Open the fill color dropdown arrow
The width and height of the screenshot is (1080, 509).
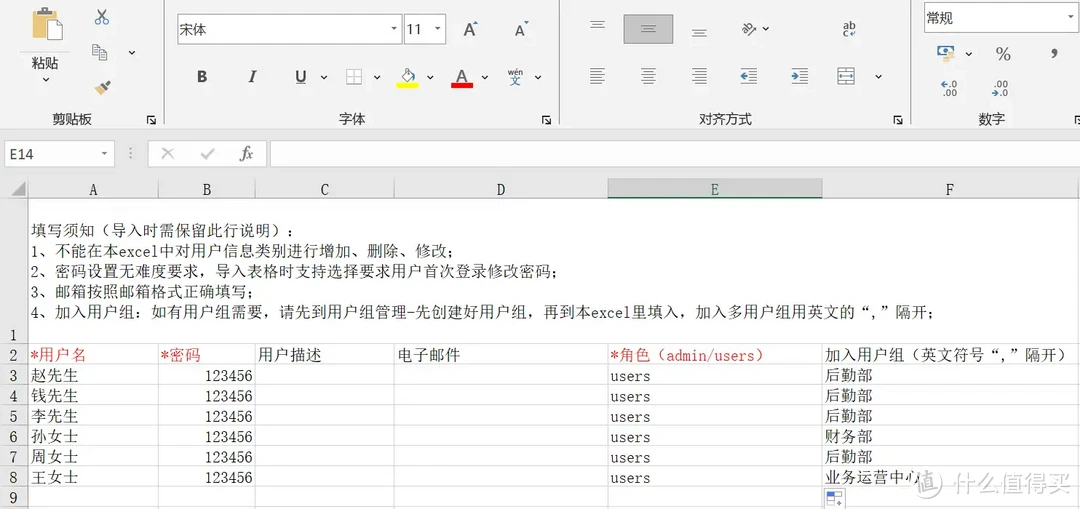(430, 77)
